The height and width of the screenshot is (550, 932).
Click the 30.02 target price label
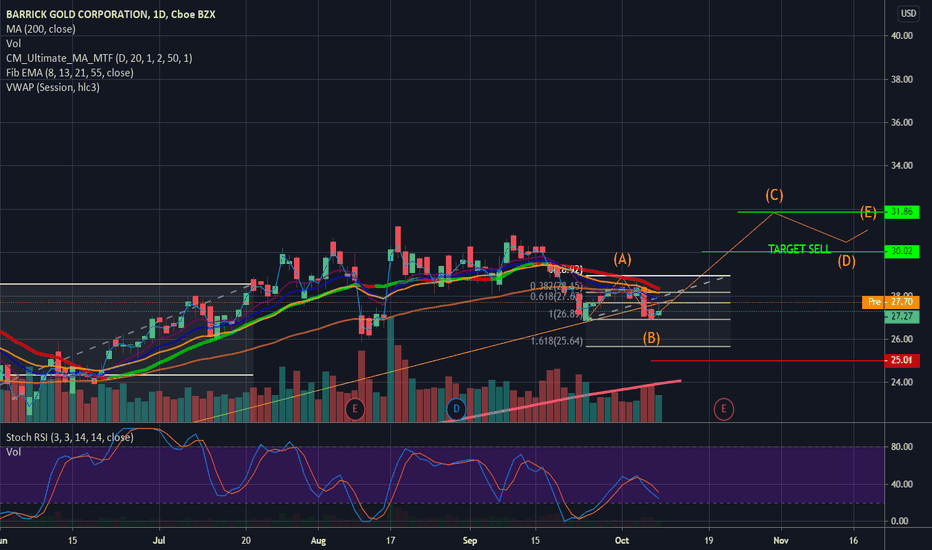902,252
